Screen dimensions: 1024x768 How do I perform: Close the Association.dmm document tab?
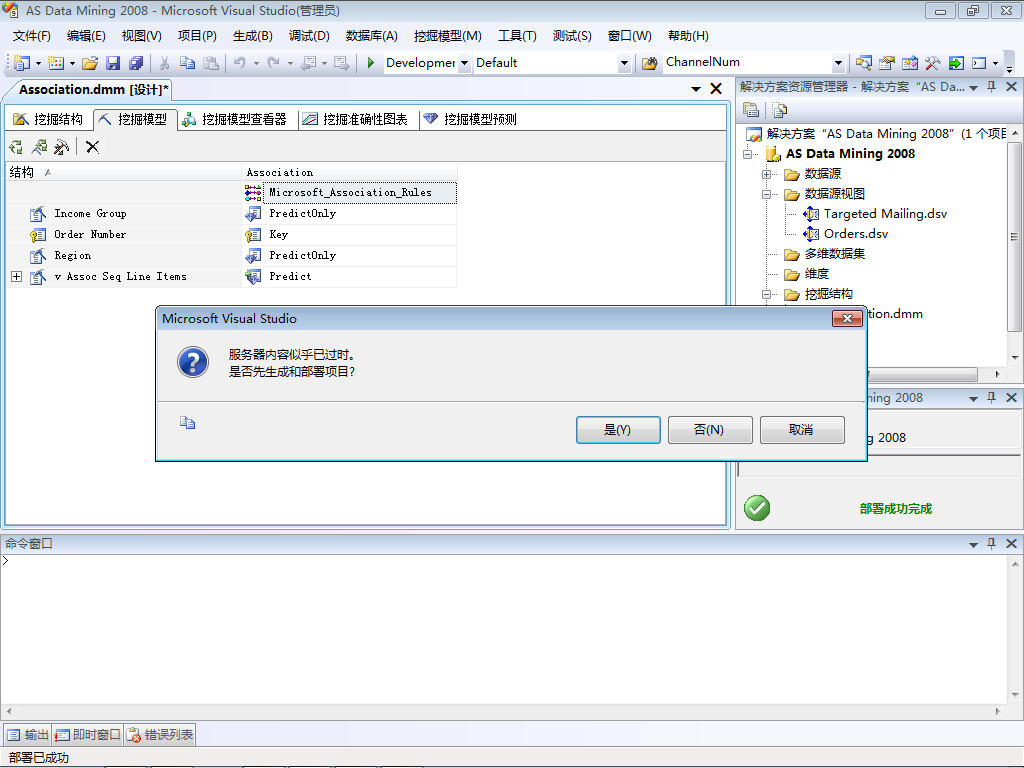[x=716, y=89]
